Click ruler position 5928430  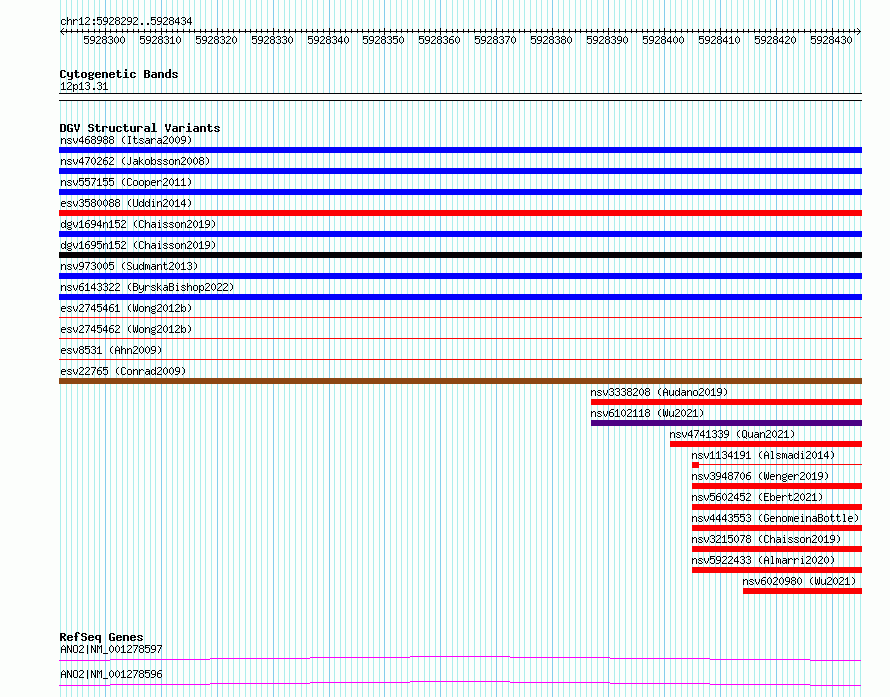pyautogui.click(x=832, y=40)
